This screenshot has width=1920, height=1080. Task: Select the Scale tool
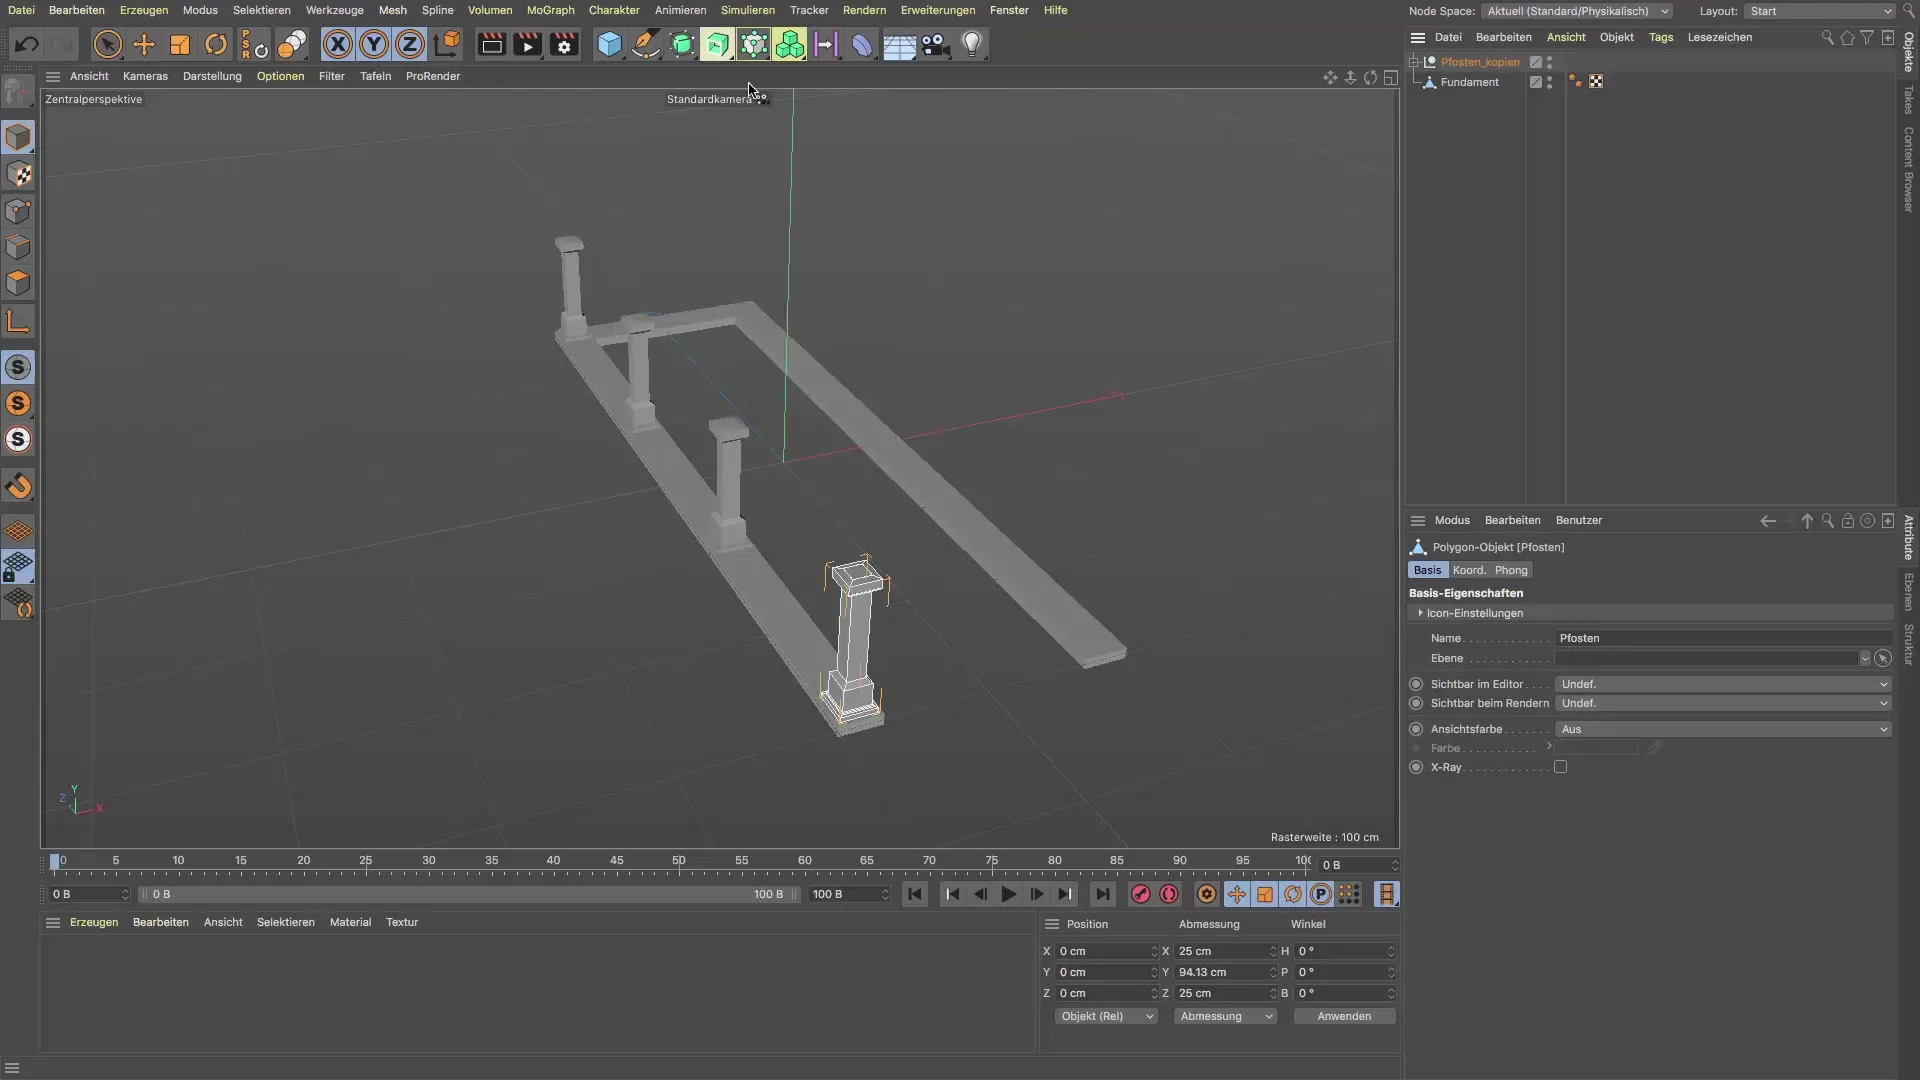coord(179,44)
